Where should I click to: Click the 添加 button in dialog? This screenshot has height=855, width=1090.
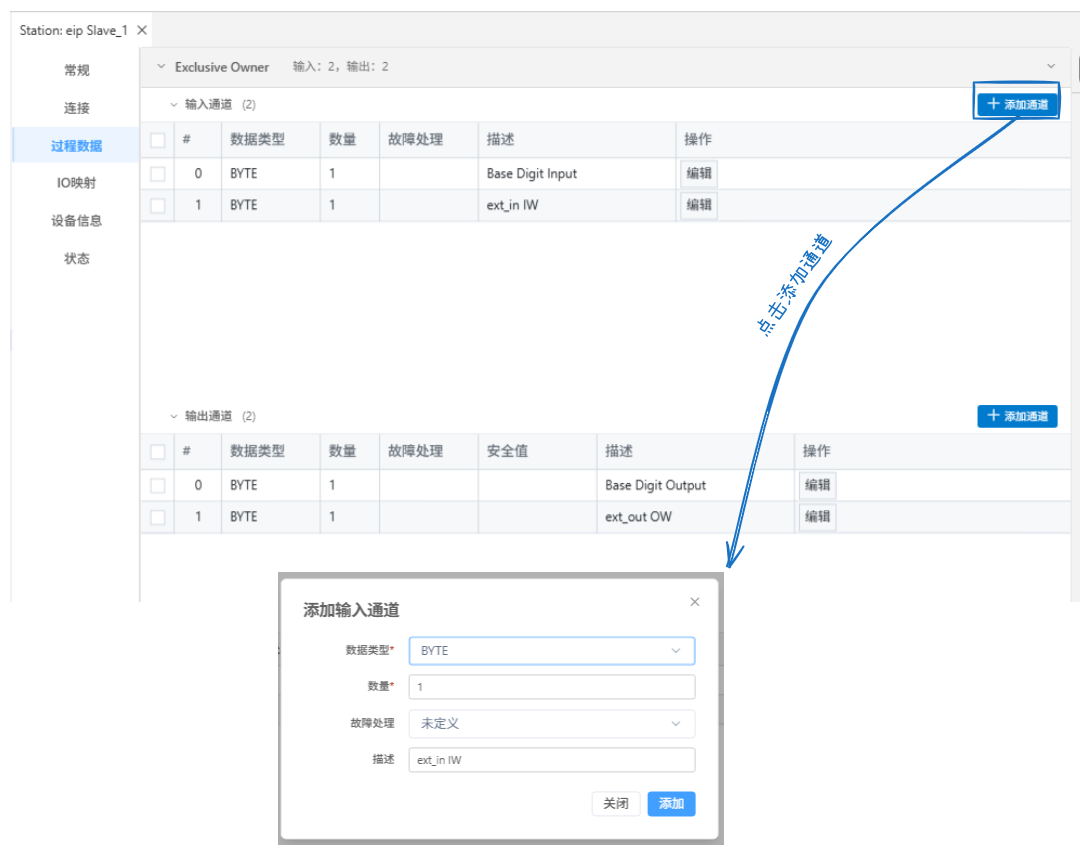click(x=671, y=804)
